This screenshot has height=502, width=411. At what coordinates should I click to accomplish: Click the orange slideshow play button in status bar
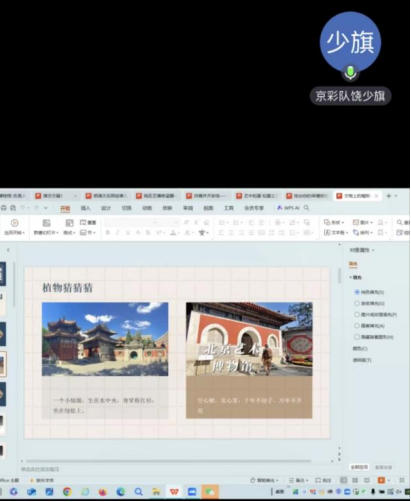pyautogui.click(x=381, y=480)
